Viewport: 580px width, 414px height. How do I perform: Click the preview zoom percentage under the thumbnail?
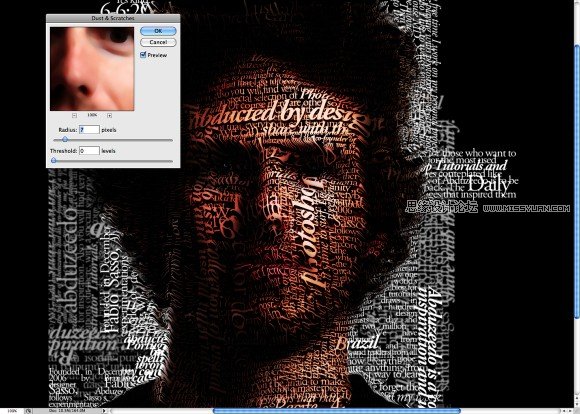click(92, 115)
